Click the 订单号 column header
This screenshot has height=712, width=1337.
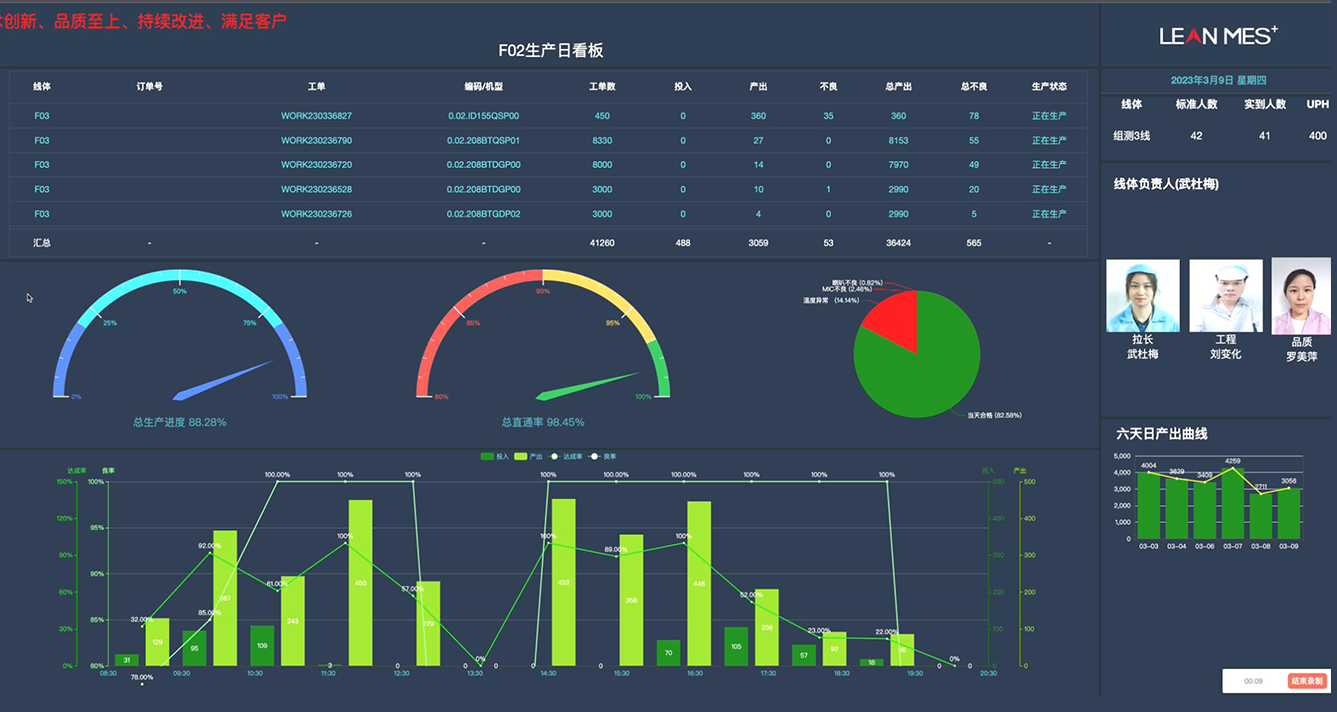(149, 87)
